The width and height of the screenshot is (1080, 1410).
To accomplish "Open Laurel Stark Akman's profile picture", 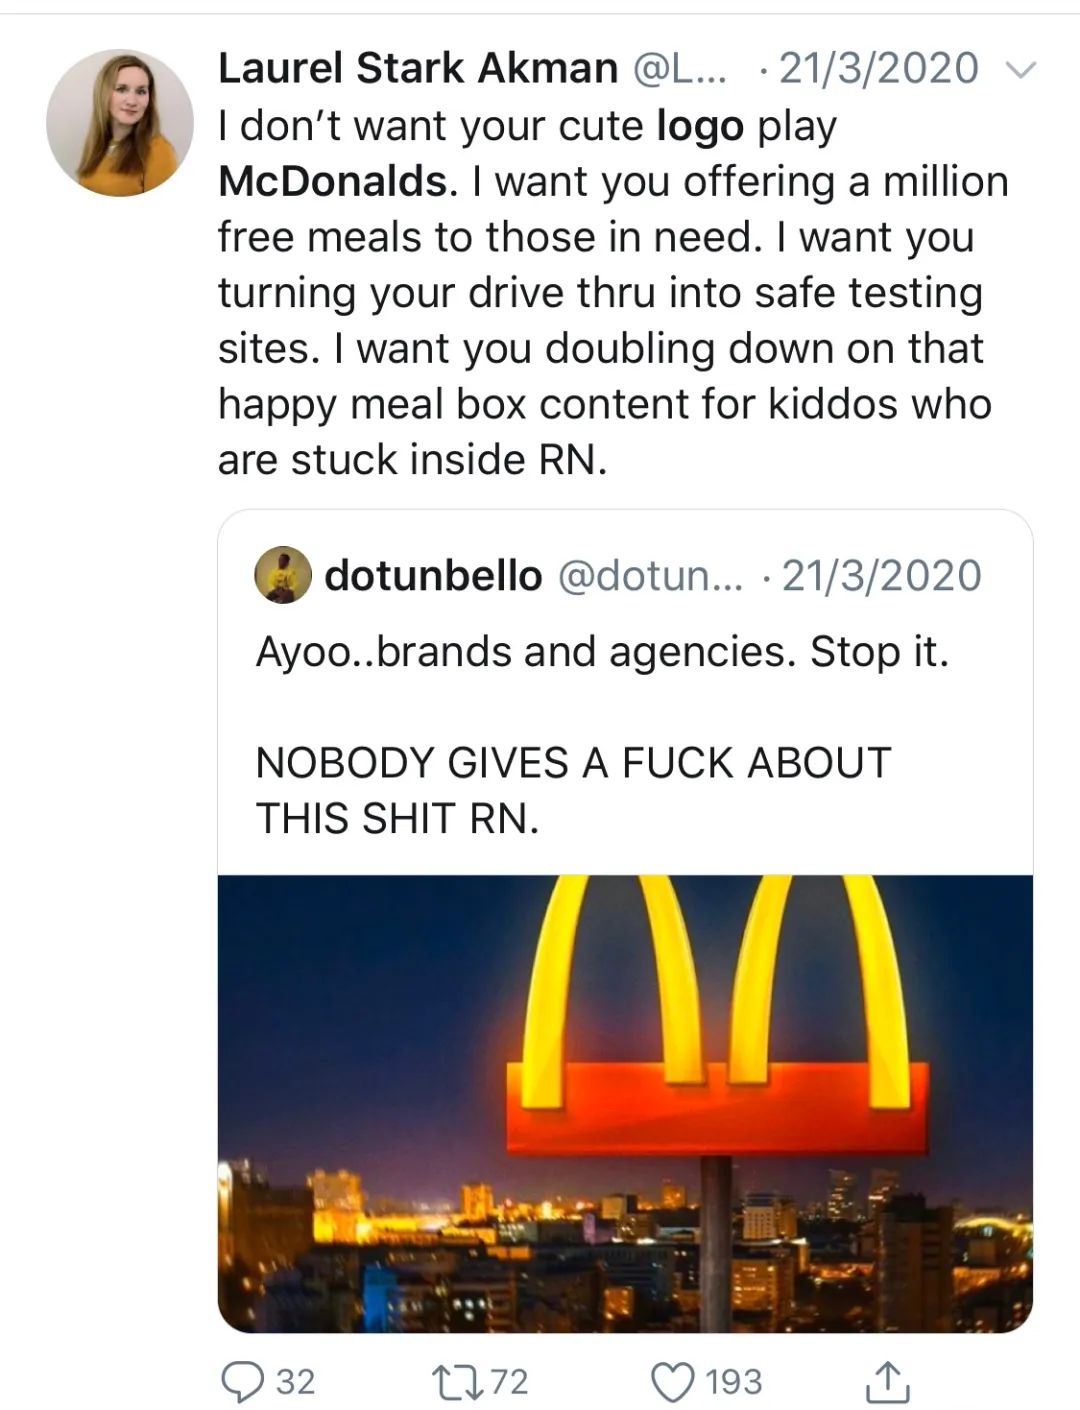I will (120, 122).
